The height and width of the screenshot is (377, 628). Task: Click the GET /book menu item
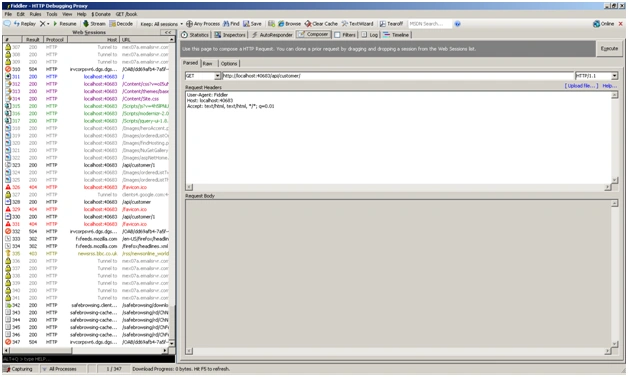coord(126,14)
